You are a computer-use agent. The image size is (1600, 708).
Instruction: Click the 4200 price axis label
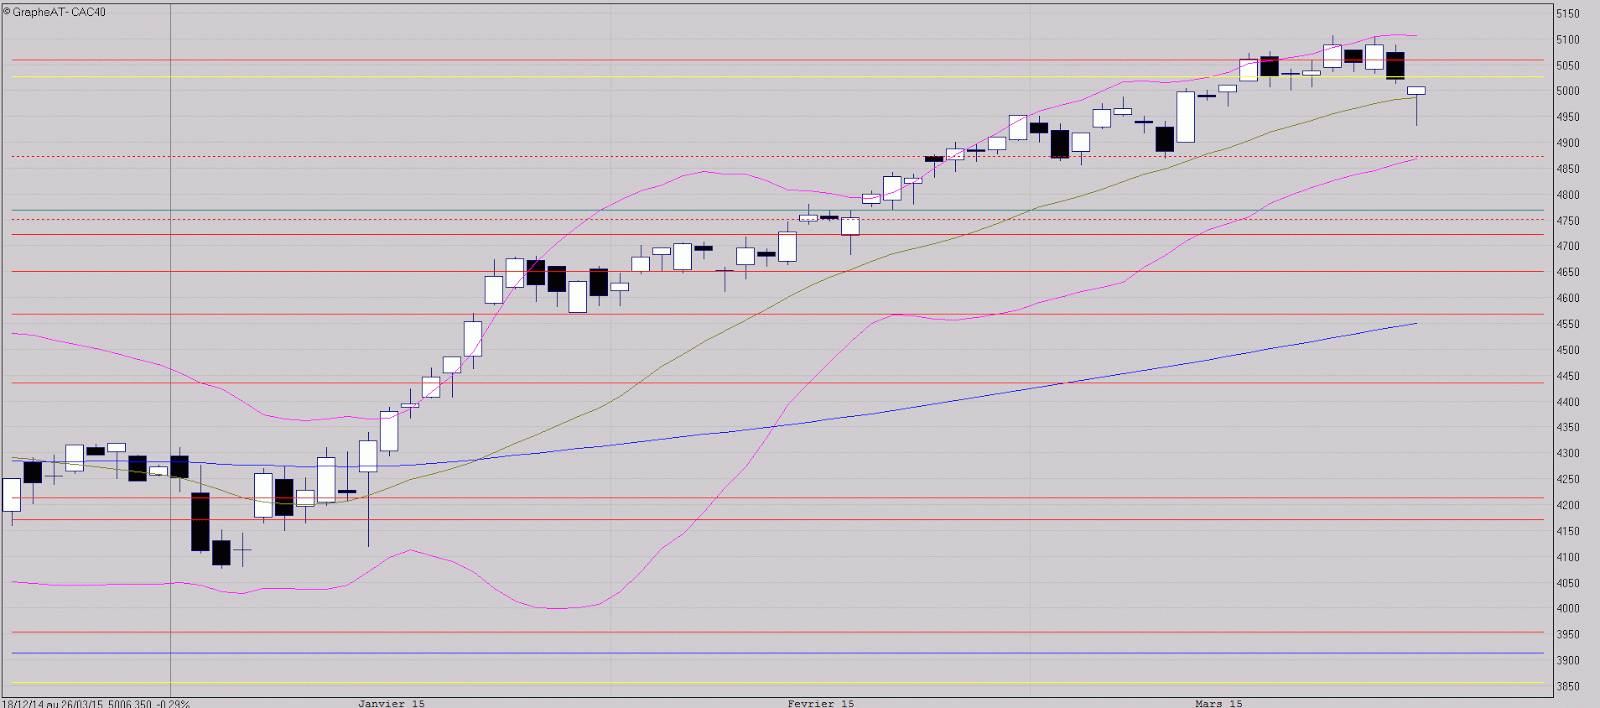pos(1567,505)
